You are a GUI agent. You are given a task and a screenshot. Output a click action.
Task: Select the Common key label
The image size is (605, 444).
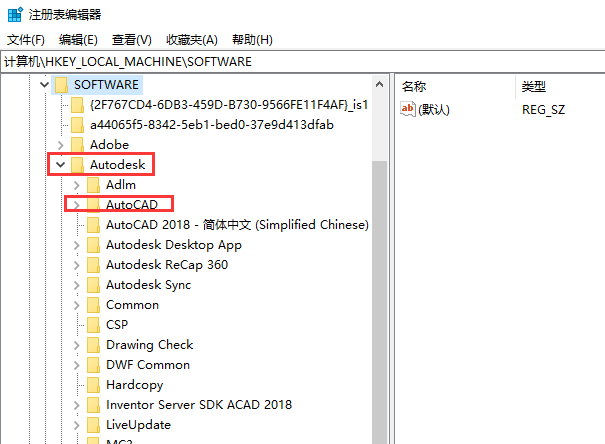tap(132, 305)
